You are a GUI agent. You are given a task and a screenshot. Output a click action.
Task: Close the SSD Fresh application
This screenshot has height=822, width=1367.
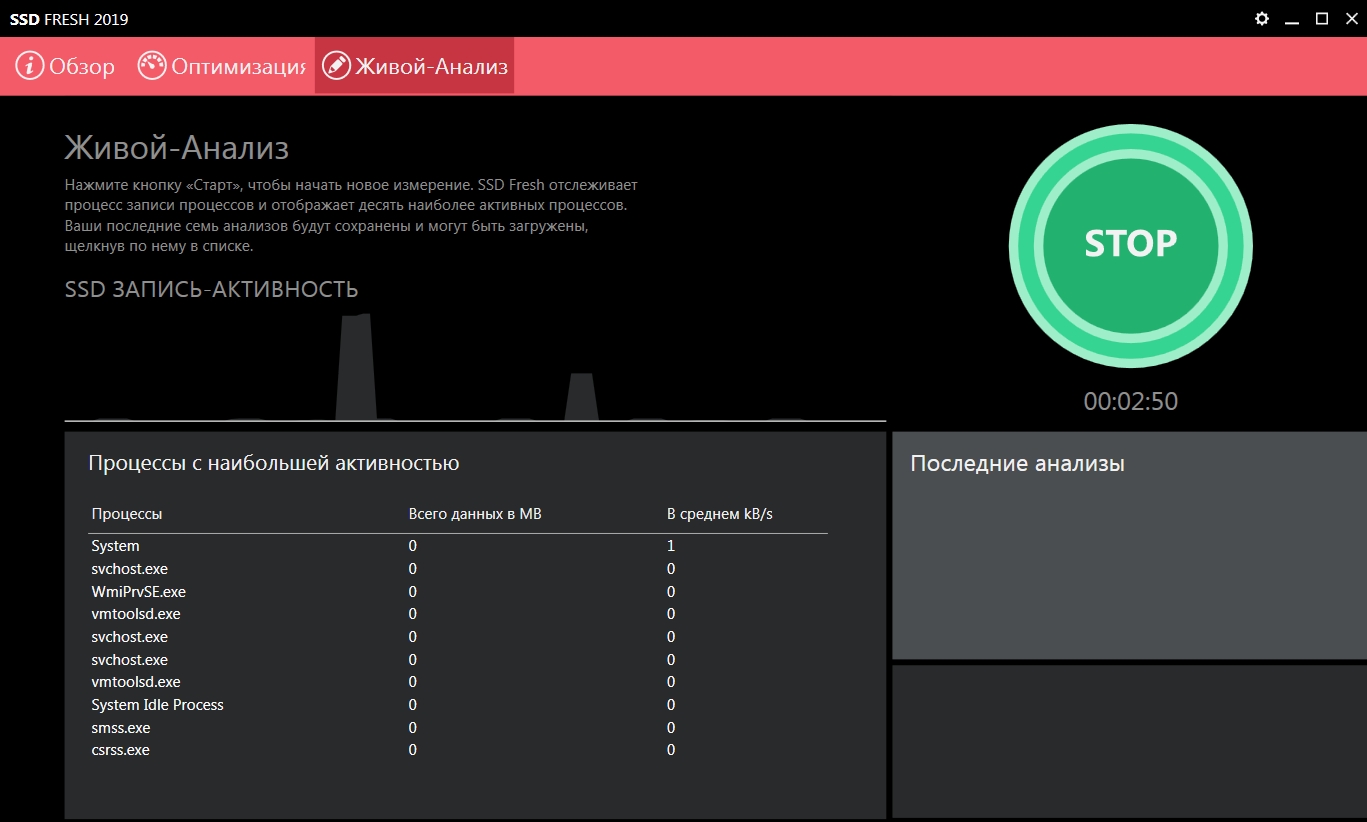1349,19
